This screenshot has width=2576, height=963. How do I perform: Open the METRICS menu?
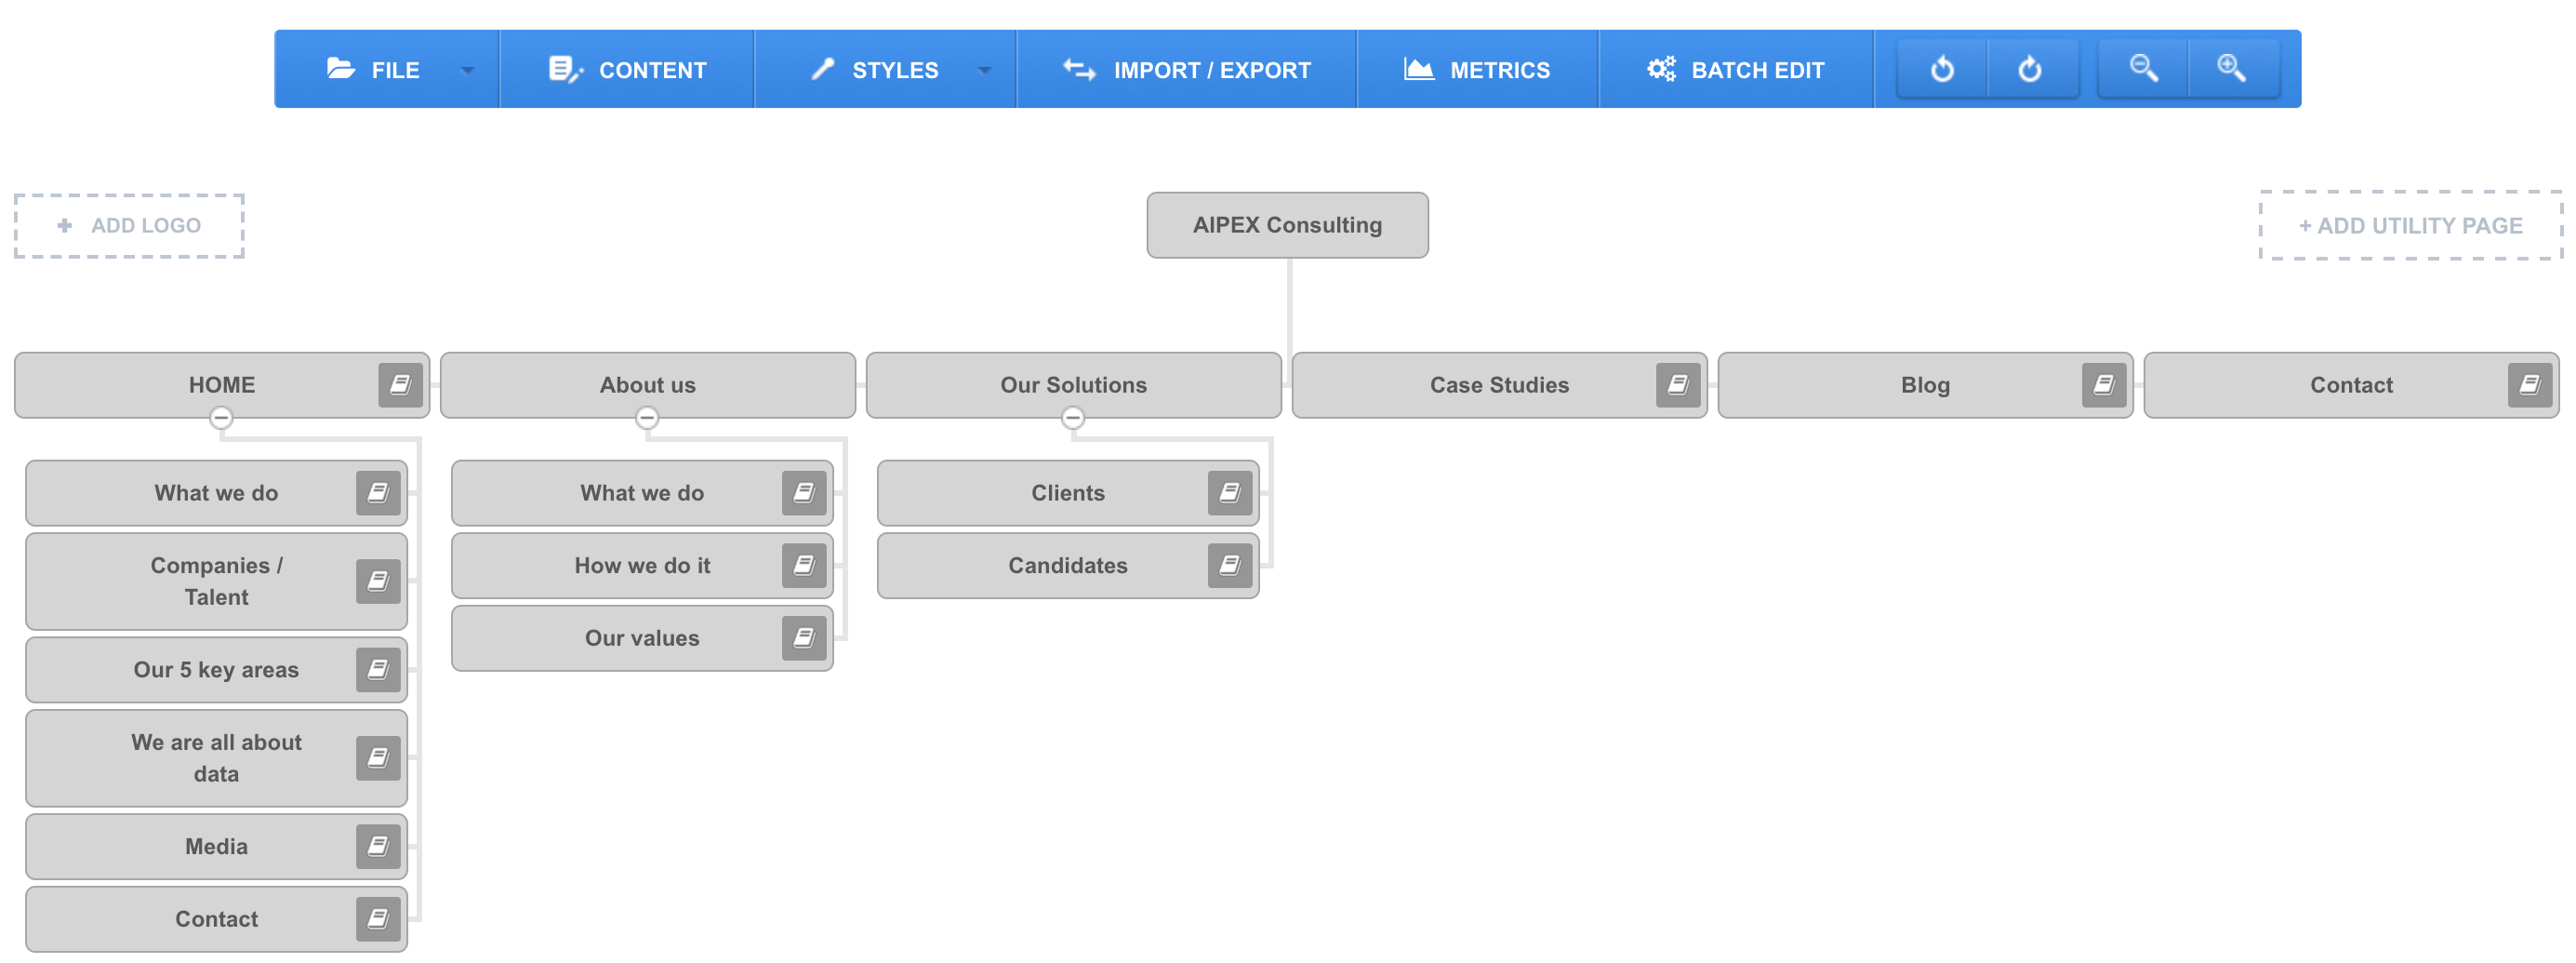pyautogui.click(x=1477, y=70)
